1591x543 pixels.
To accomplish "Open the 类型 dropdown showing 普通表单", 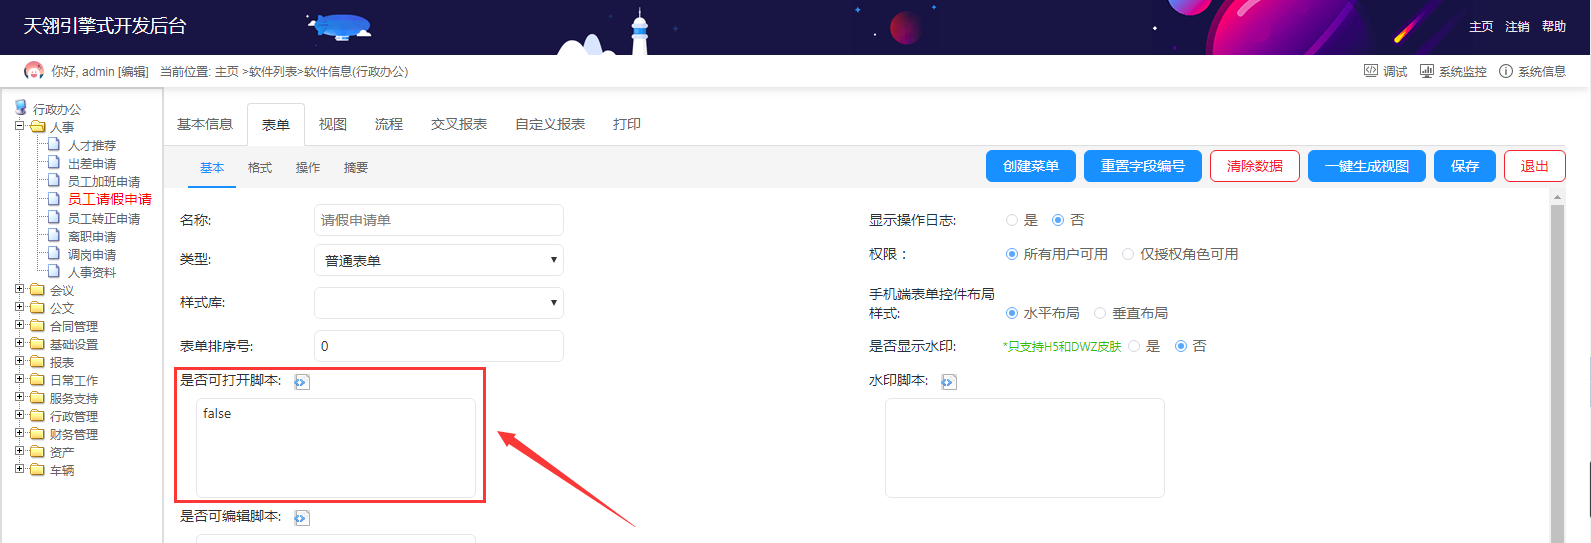I will coord(439,260).
